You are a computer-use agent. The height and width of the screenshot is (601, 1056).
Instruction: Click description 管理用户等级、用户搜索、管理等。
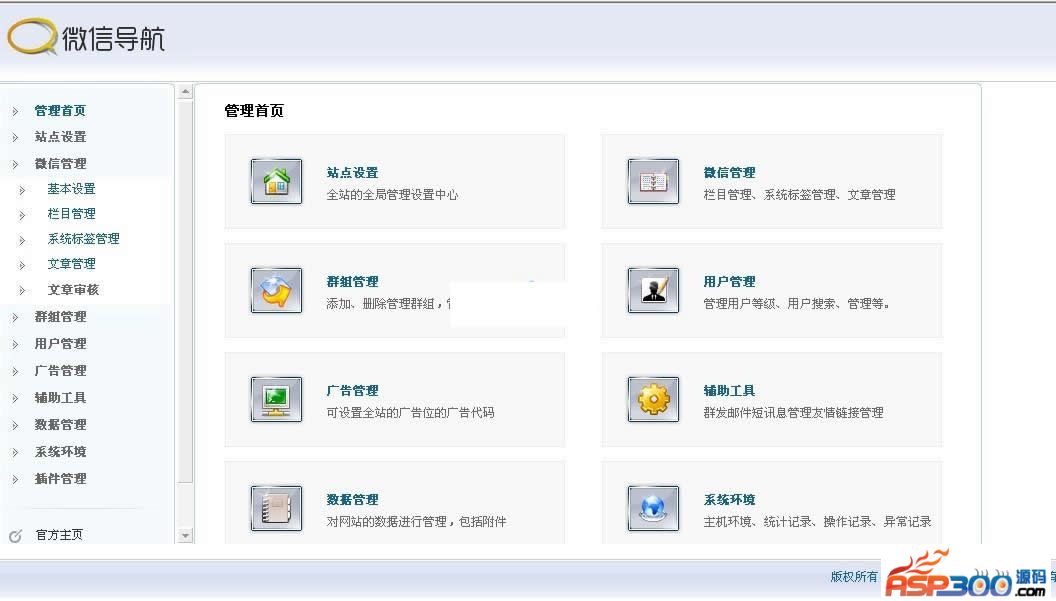[797, 304]
